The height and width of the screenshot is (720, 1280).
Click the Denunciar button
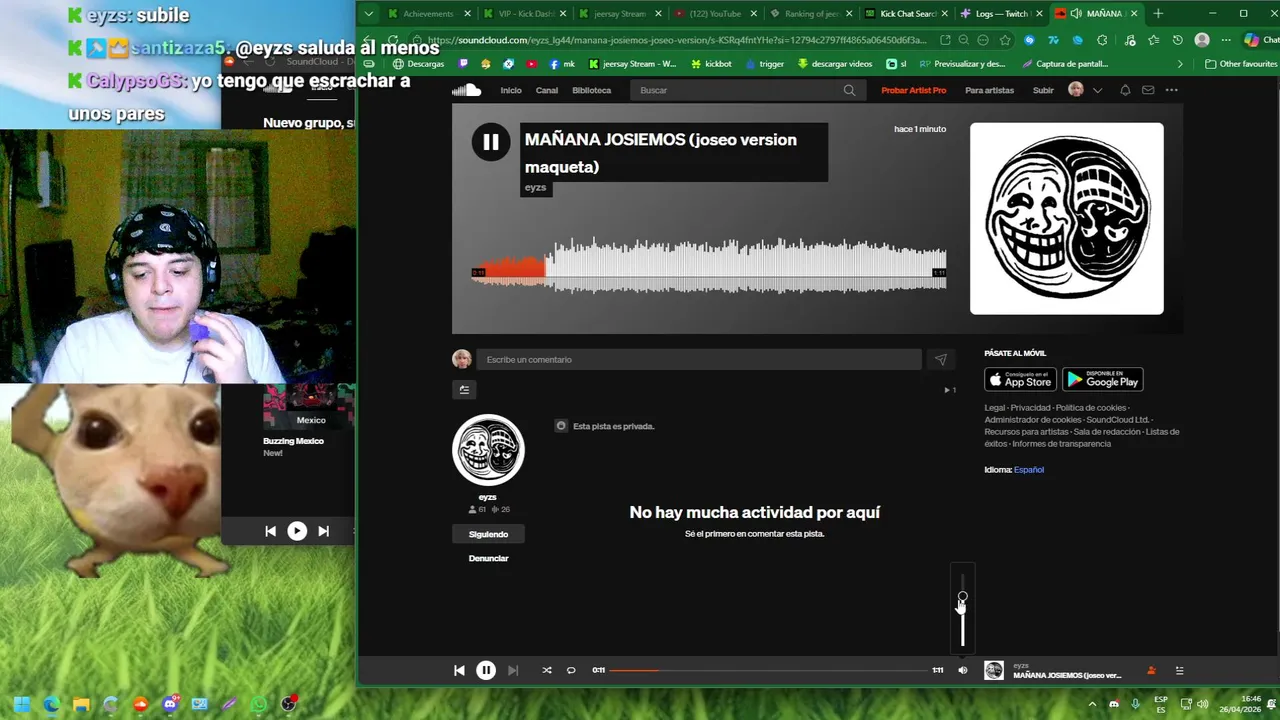click(x=488, y=558)
